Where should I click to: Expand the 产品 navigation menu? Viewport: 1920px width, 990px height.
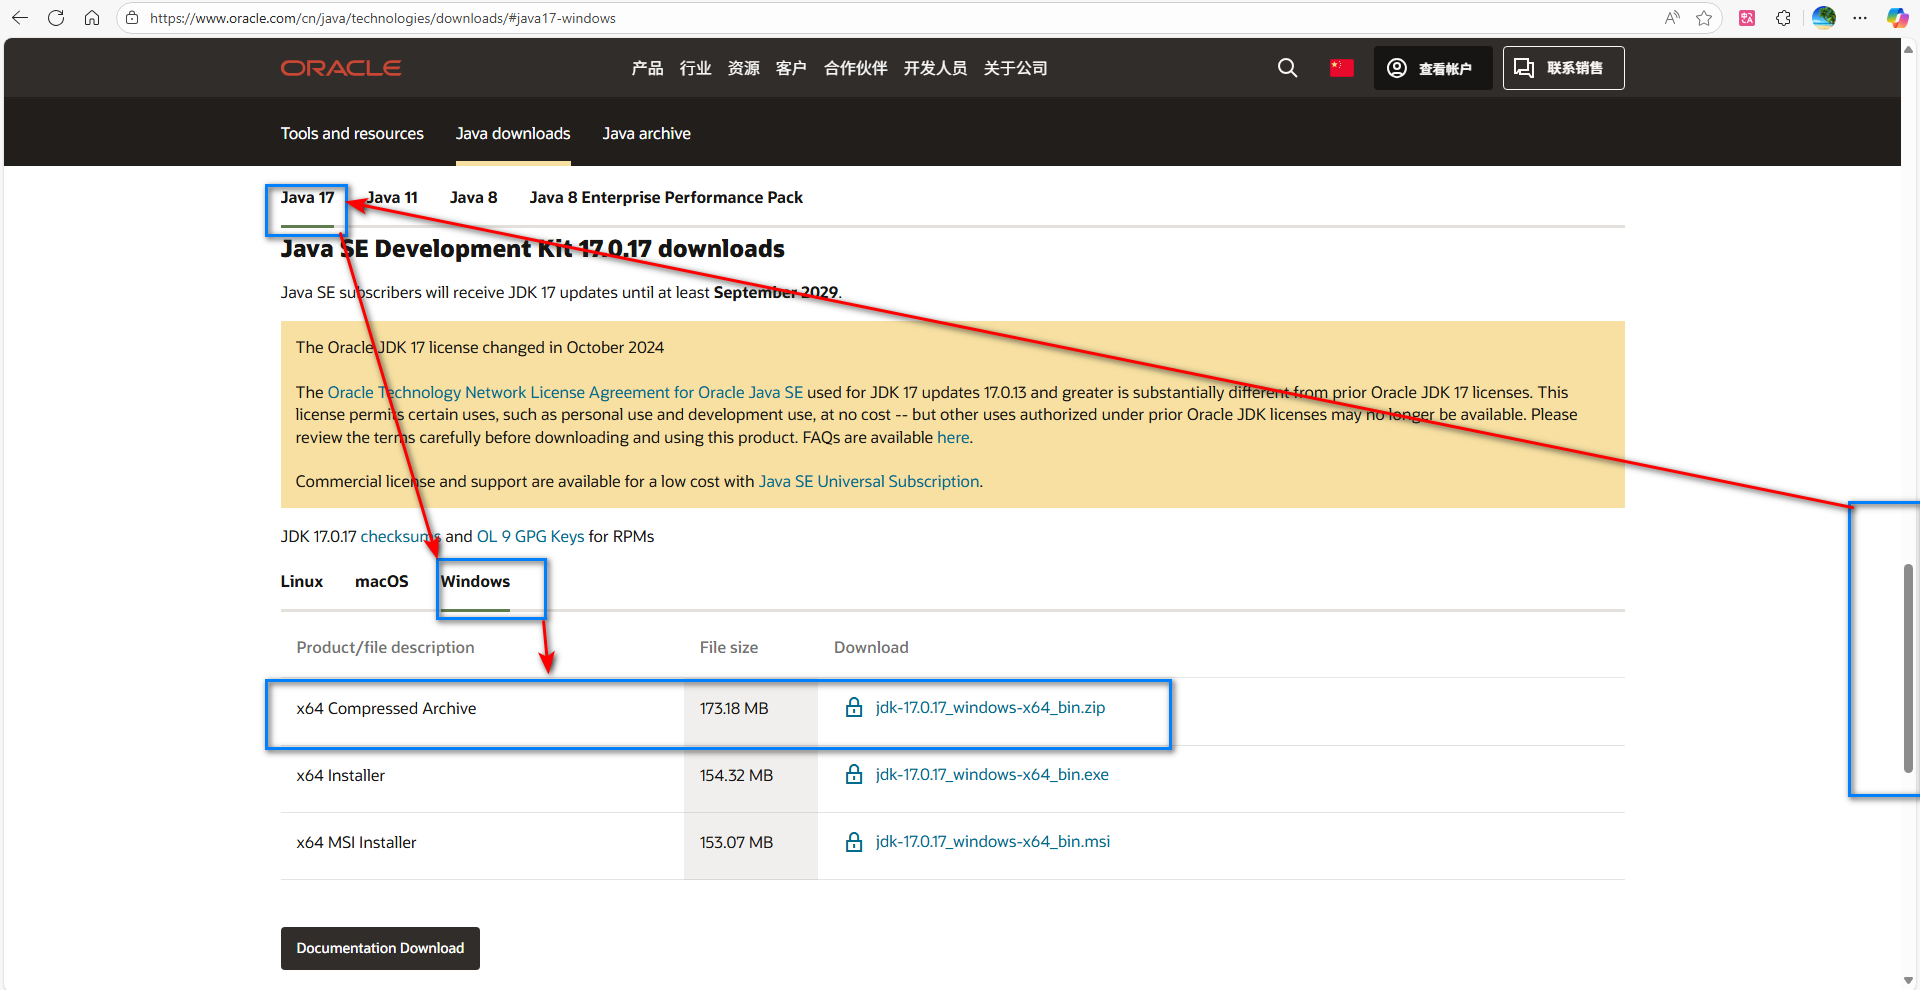pos(647,68)
